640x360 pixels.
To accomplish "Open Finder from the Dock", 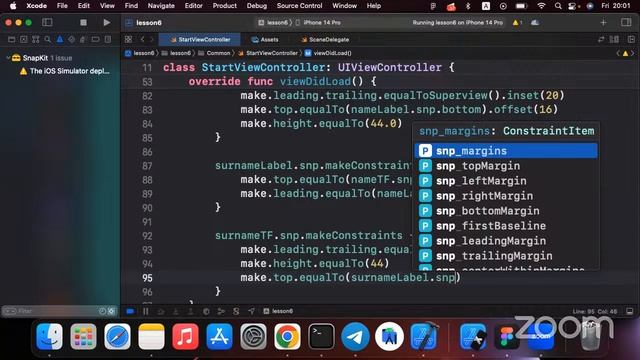I will pyautogui.click(x=49, y=337).
